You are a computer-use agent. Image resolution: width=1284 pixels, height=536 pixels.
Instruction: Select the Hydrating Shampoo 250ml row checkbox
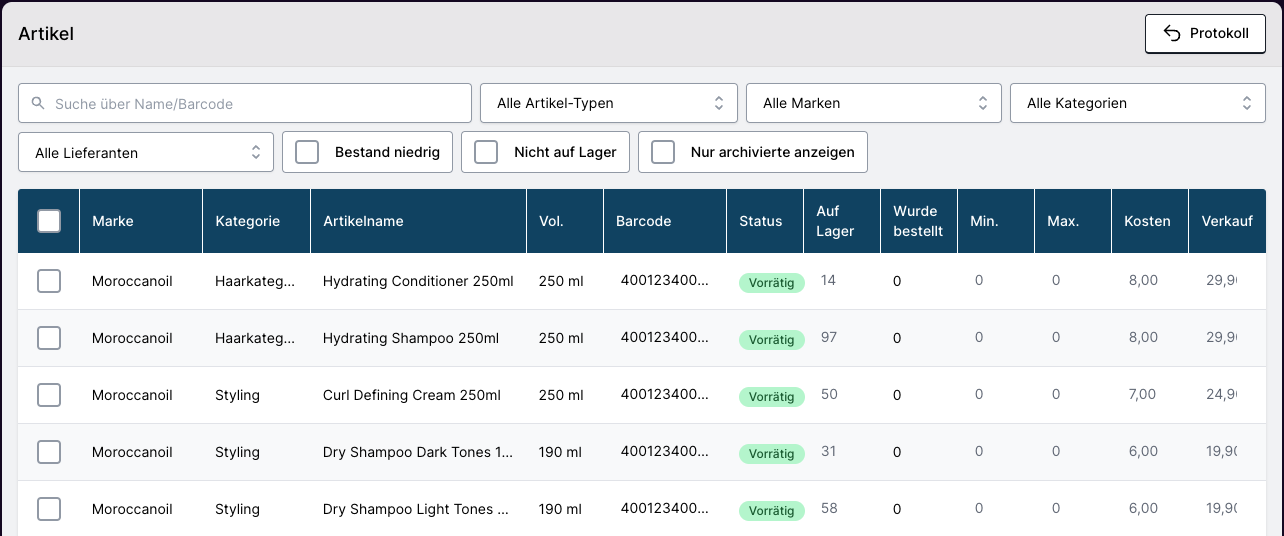(49, 338)
